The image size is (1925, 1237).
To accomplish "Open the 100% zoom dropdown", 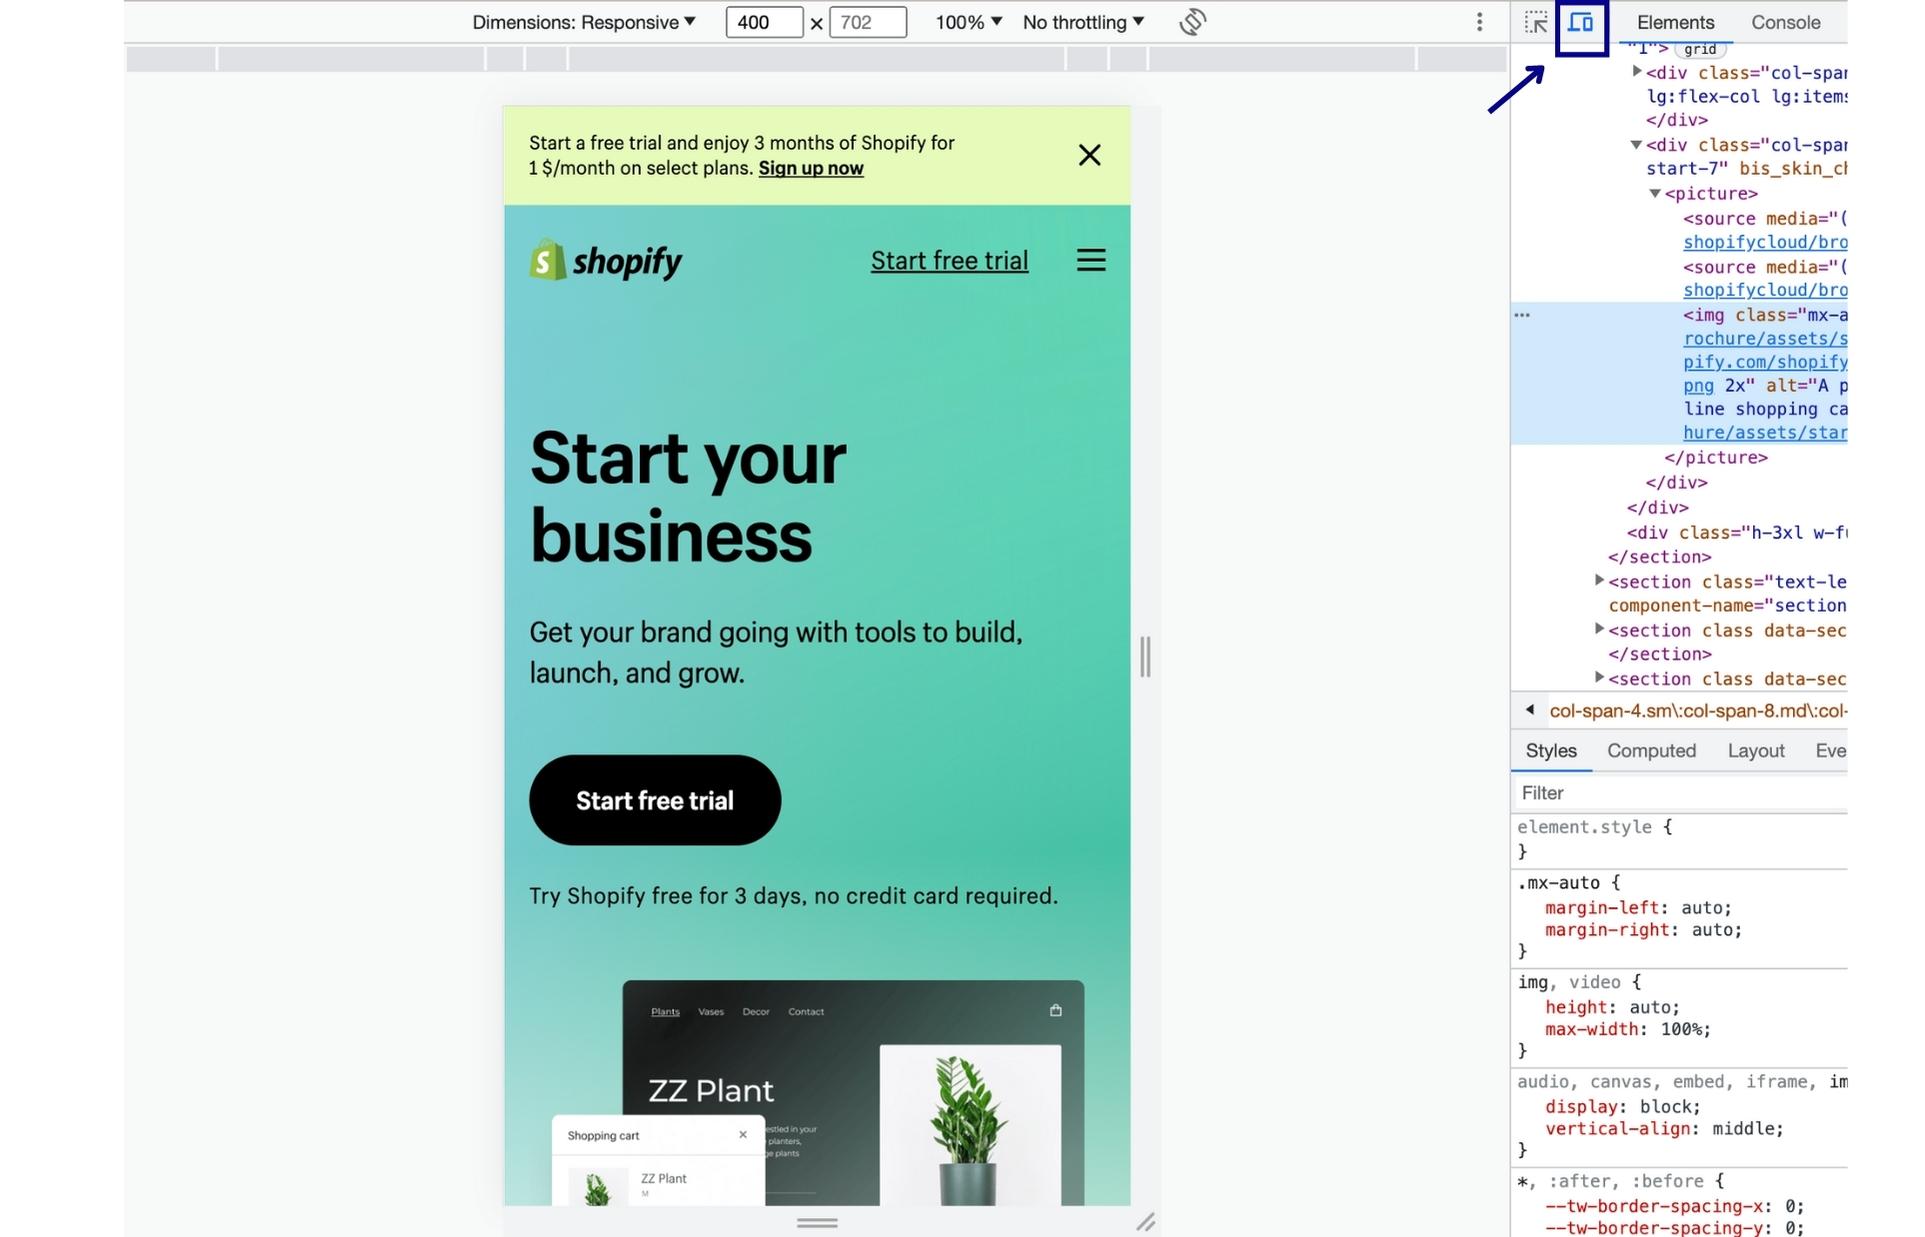I will pos(966,22).
